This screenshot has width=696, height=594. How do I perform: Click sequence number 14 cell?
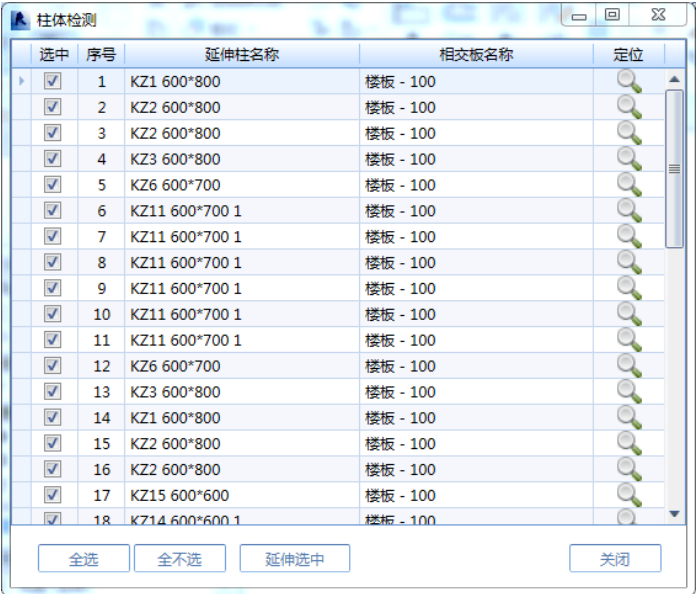[x=101, y=418]
